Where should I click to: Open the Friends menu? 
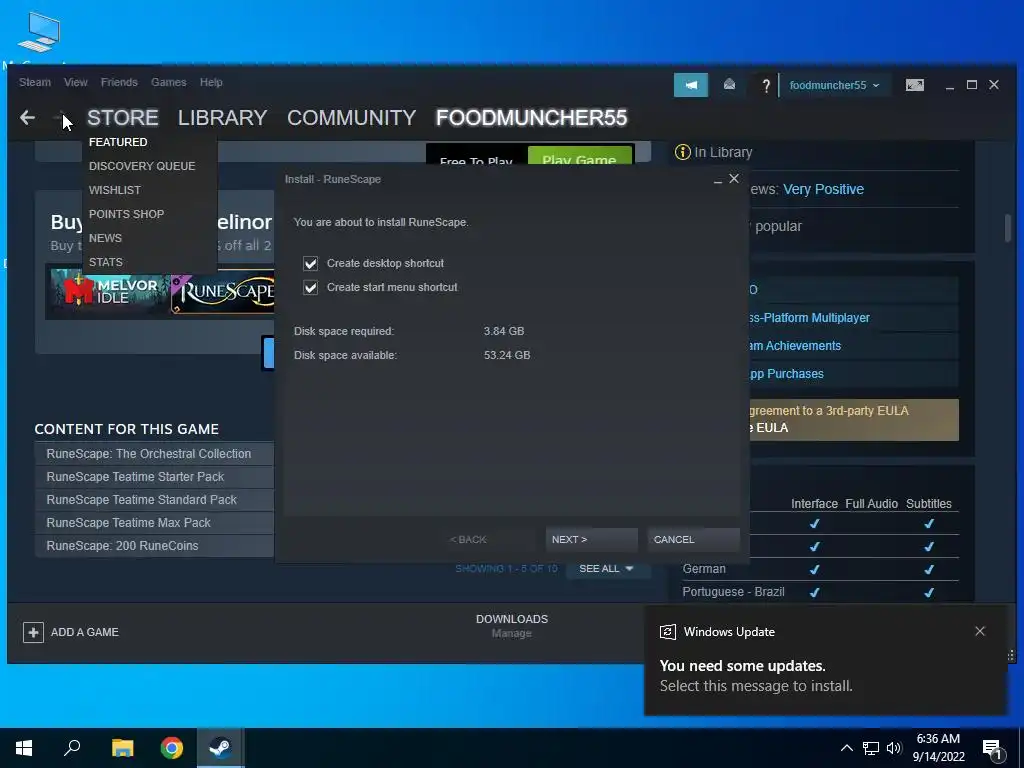click(119, 82)
